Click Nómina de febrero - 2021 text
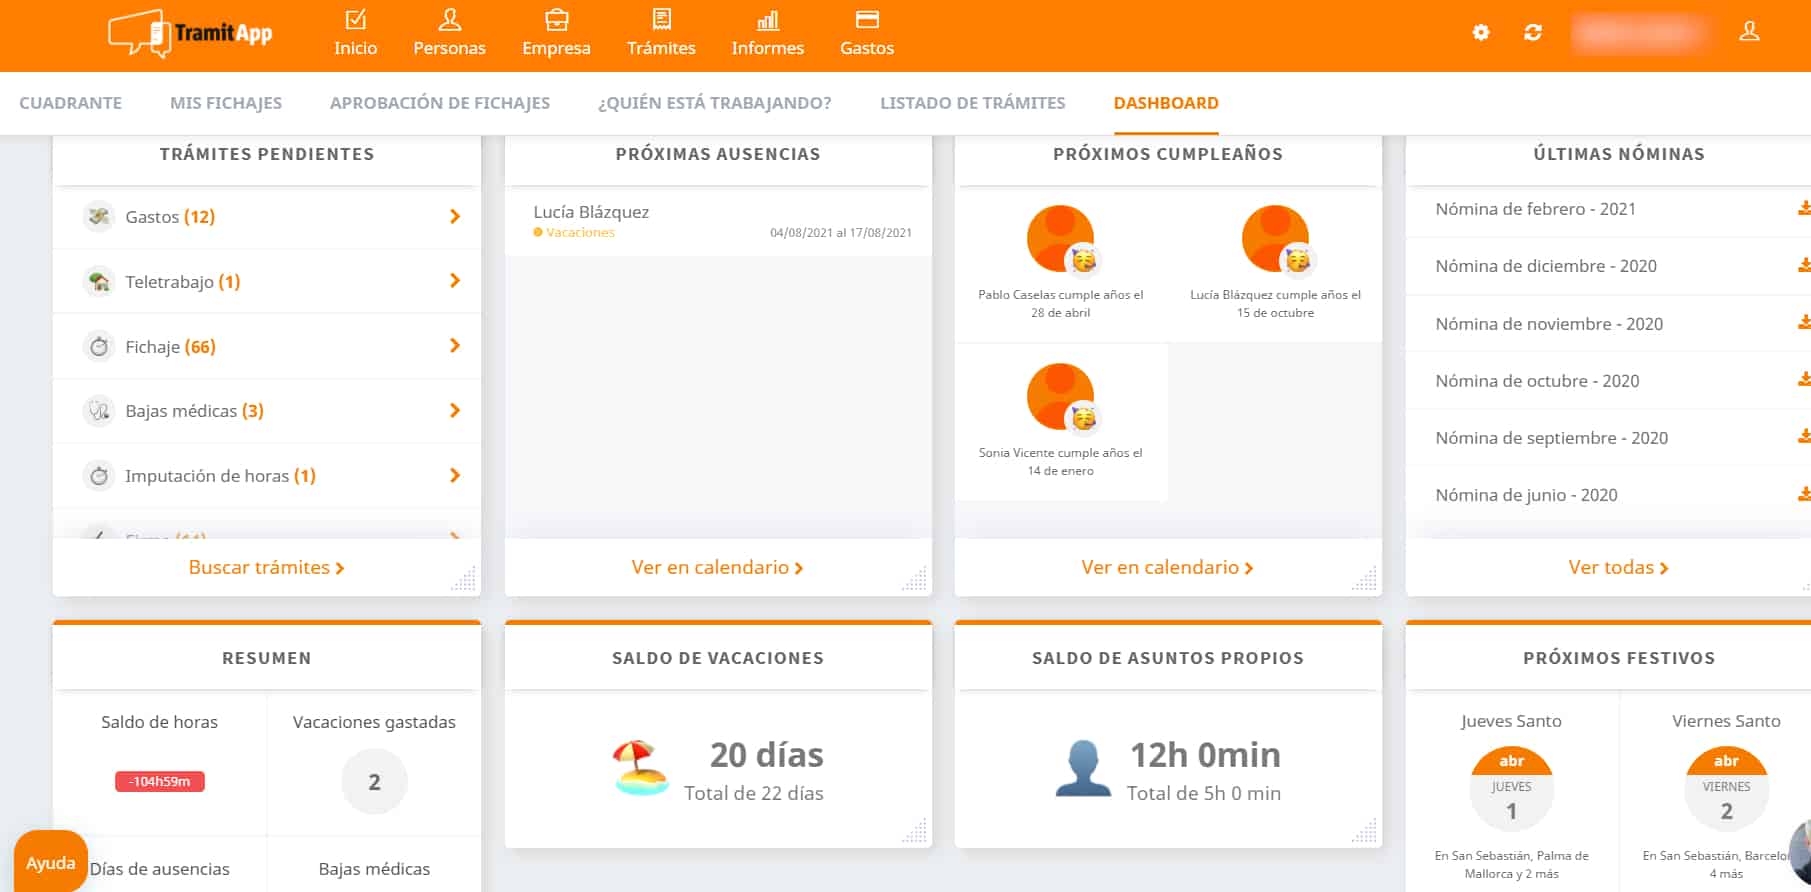This screenshot has width=1811, height=892. pos(1535,209)
